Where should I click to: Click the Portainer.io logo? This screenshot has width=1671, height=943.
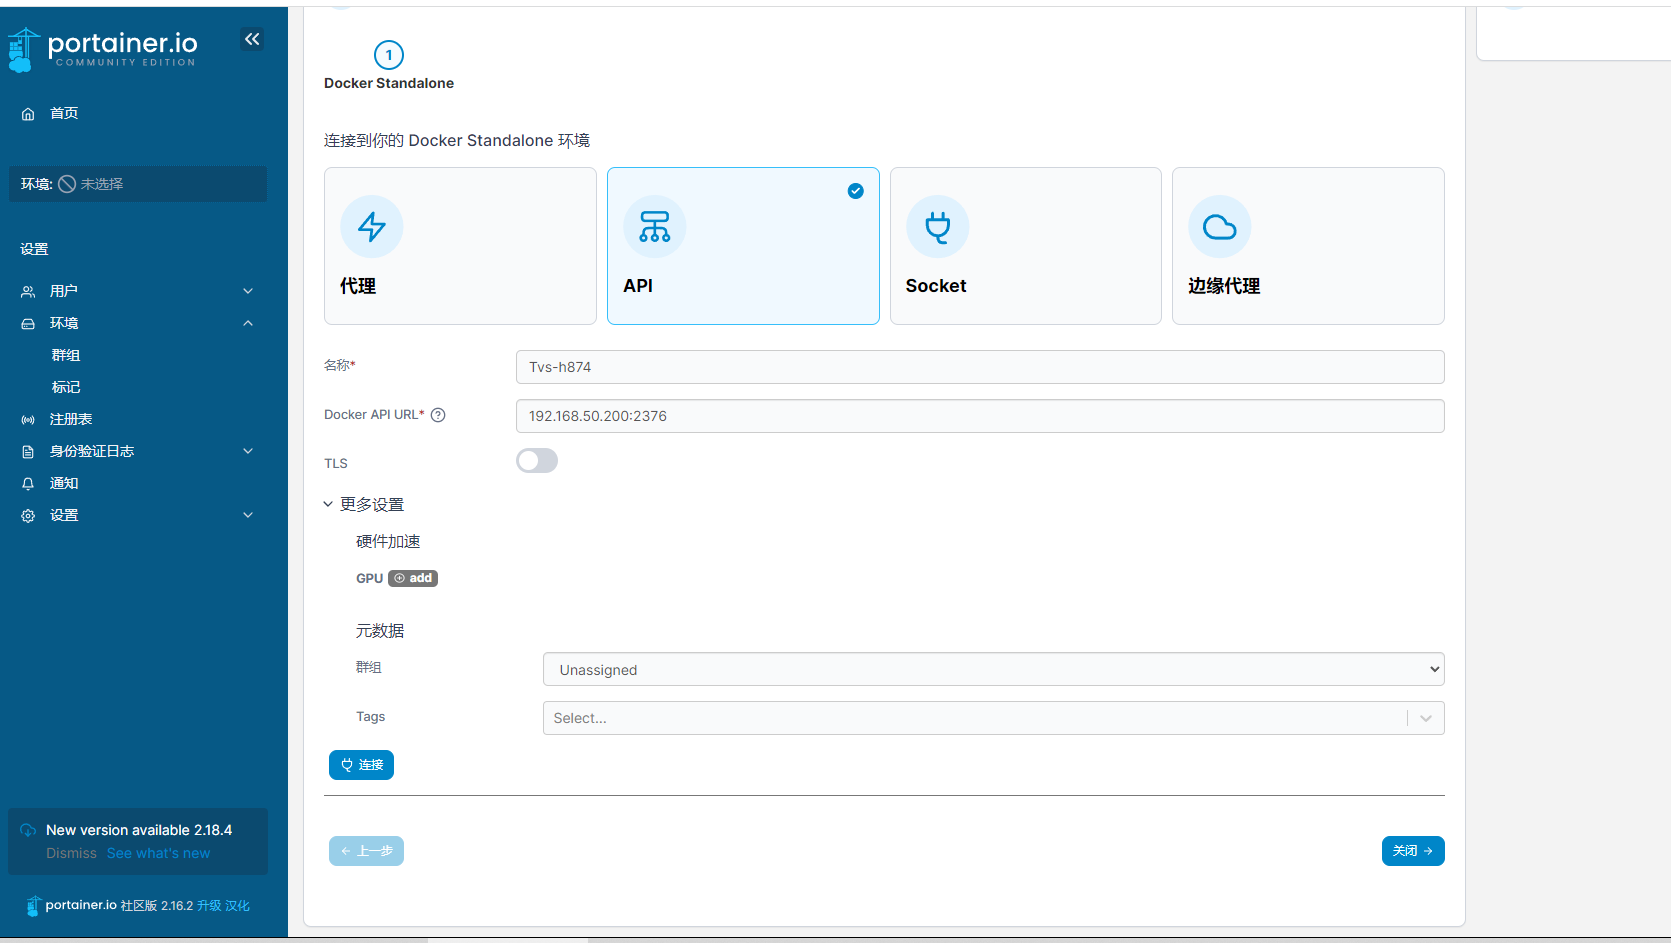point(104,48)
